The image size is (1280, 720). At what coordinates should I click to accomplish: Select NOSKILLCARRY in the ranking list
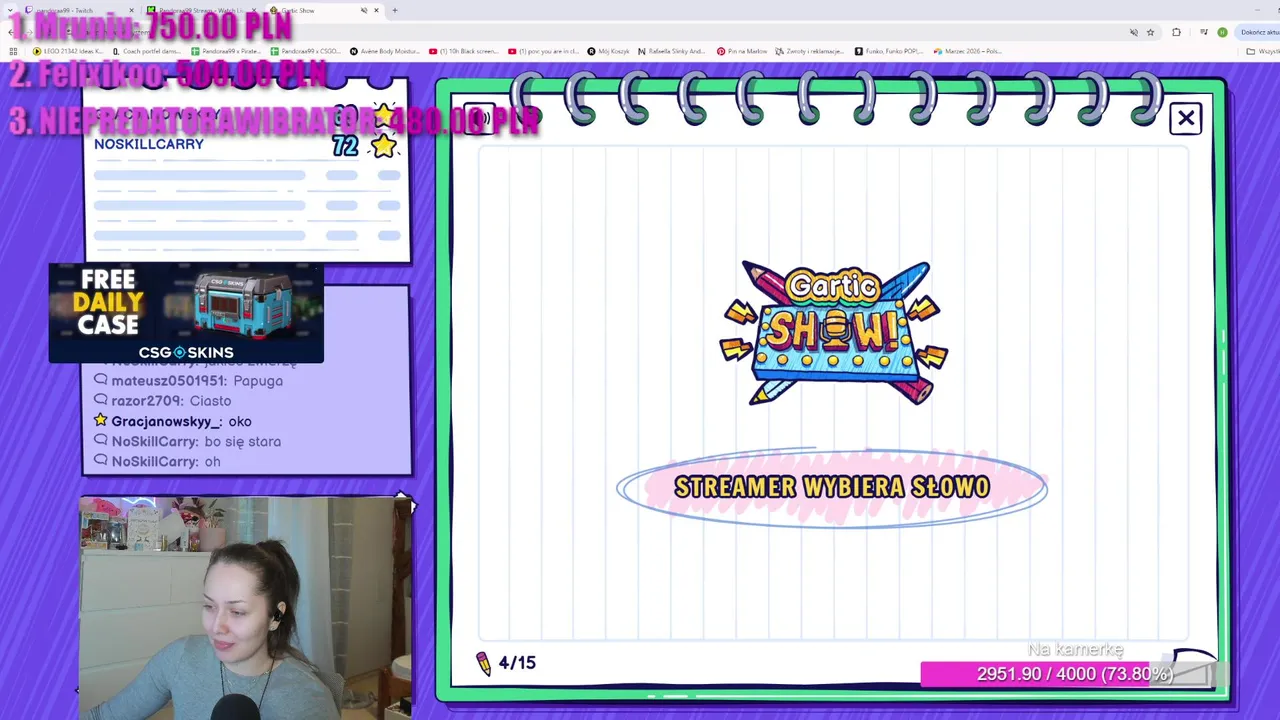coord(149,144)
